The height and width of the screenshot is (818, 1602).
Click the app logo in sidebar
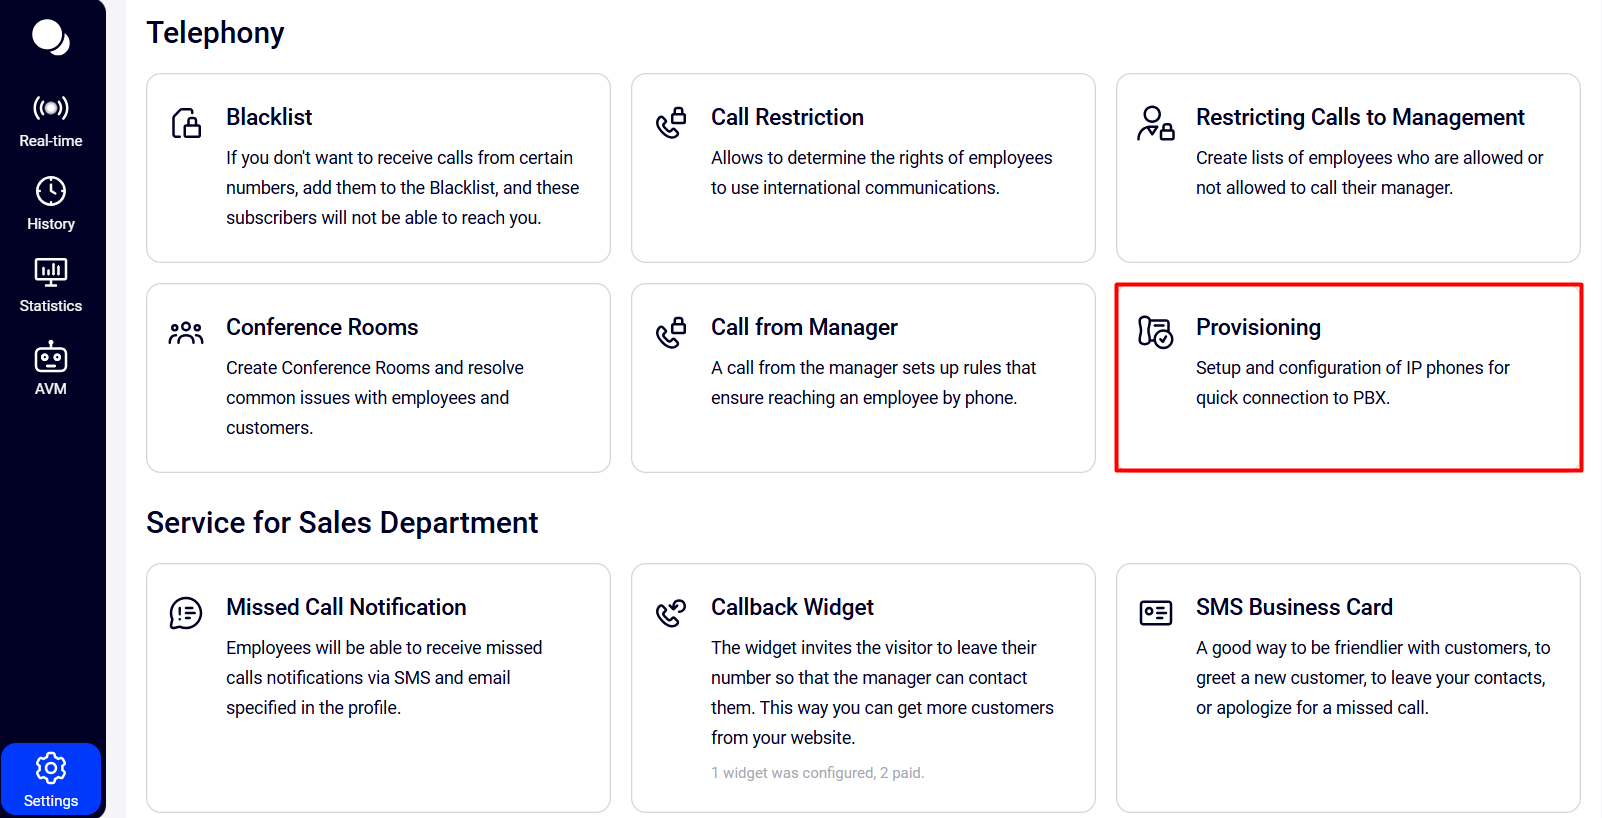50,38
